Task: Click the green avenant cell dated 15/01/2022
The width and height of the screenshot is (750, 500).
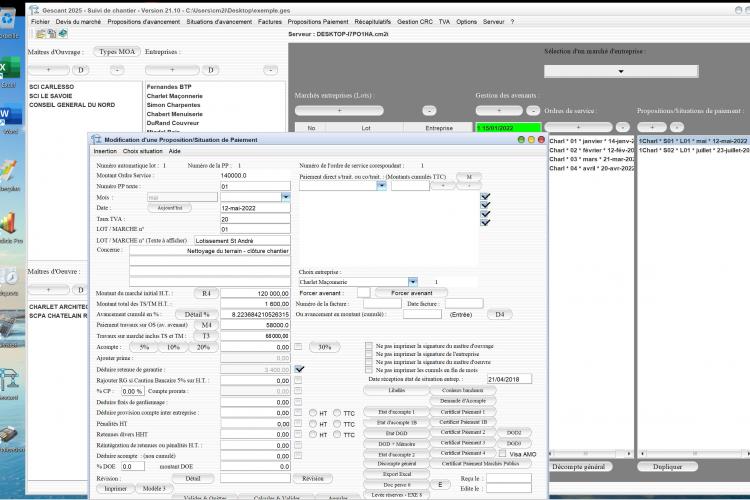Action: [507, 128]
